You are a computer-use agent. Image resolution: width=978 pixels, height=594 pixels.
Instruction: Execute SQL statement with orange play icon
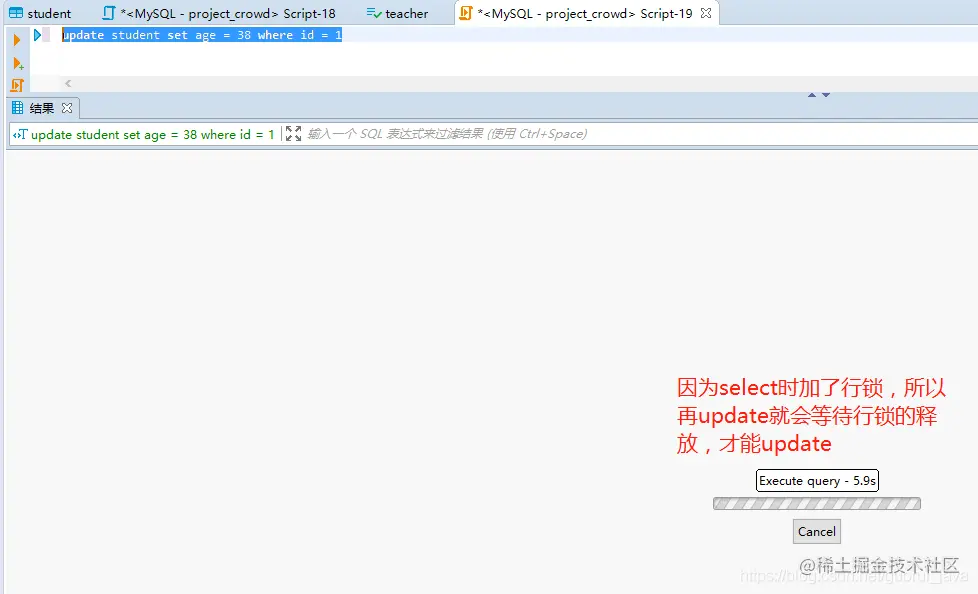click(x=17, y=40)
